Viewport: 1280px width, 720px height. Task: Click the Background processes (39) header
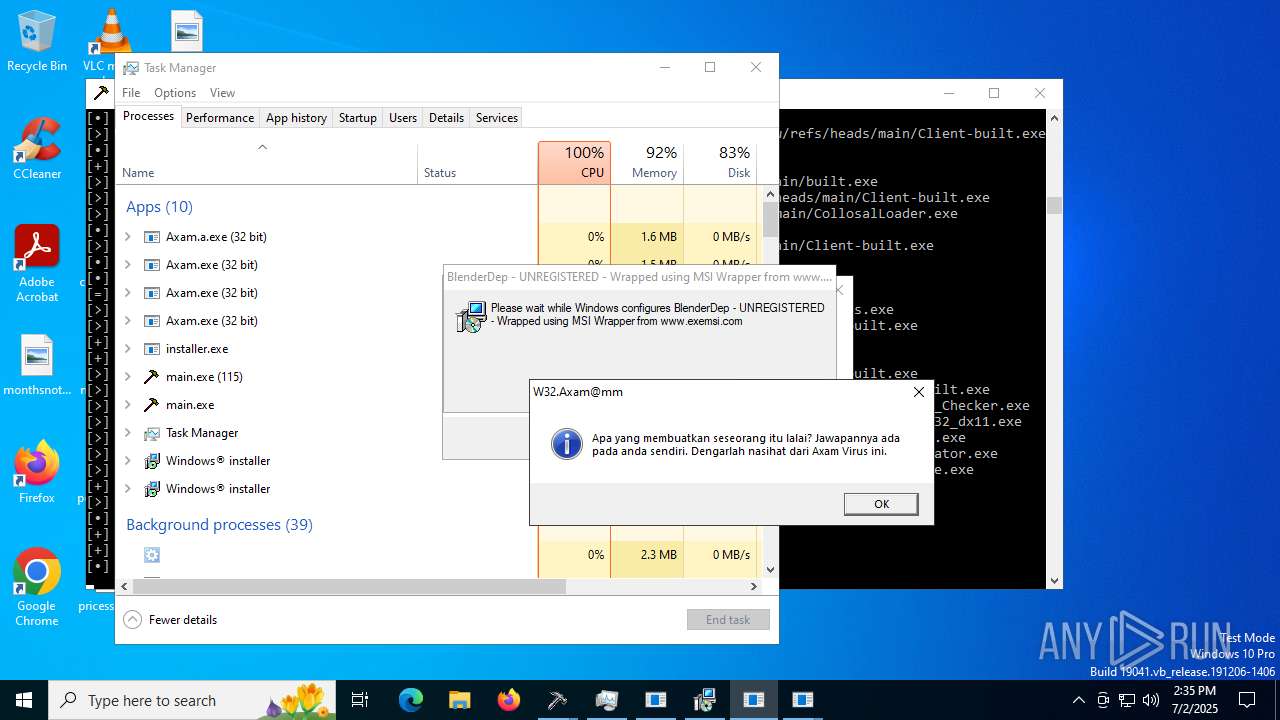click(x=219, y=525)
